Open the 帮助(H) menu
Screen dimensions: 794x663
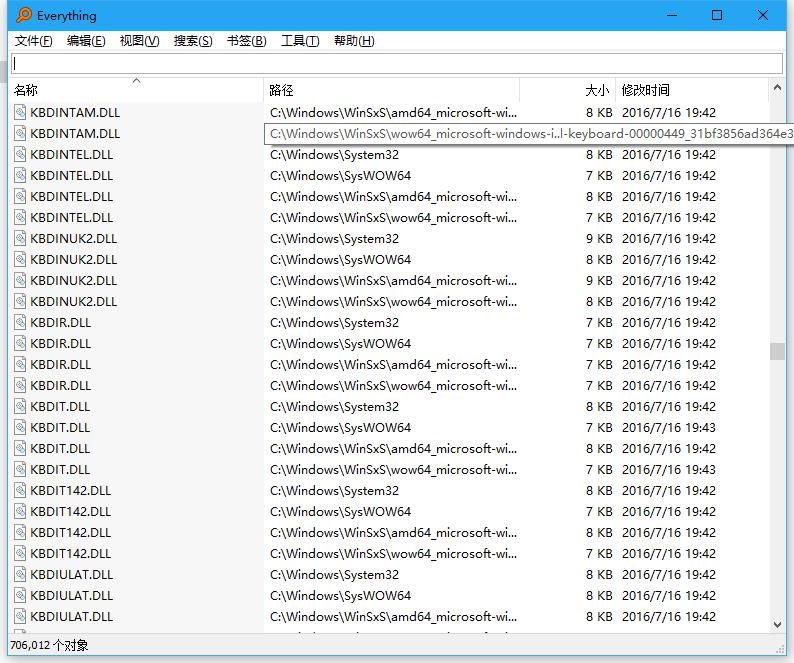coord(354,41)
